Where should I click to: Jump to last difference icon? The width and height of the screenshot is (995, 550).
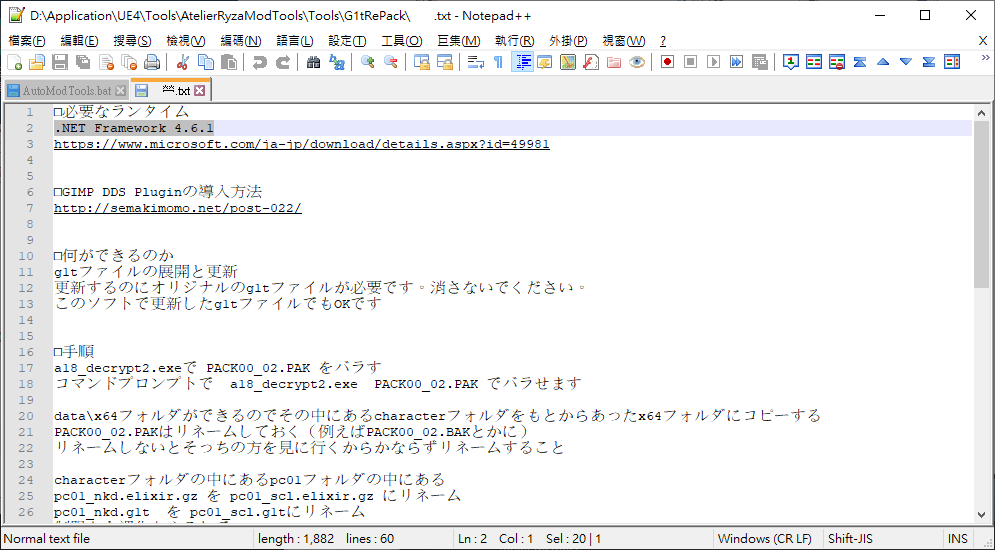[929, 62]
